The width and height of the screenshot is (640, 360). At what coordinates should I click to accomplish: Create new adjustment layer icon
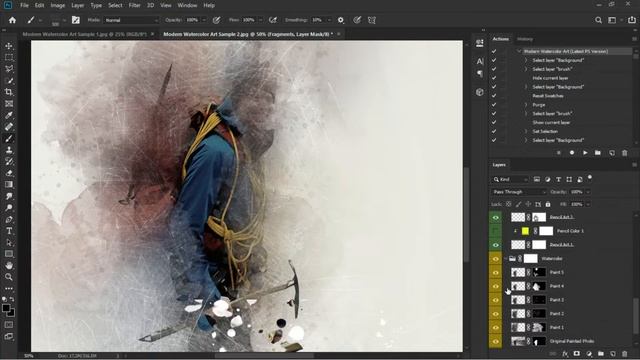point(589,354)
